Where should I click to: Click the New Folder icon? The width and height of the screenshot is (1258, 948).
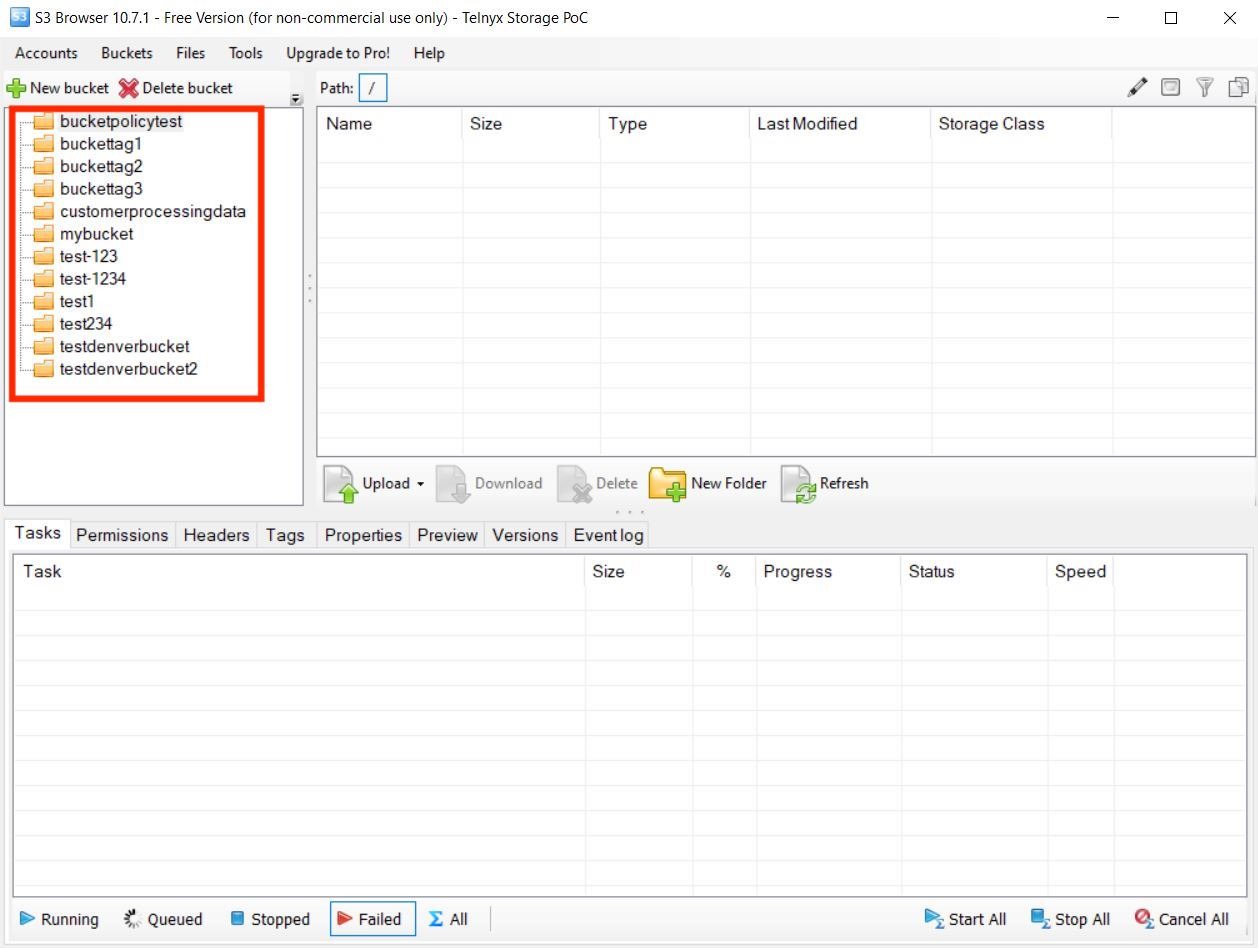[x=667, y=484]
